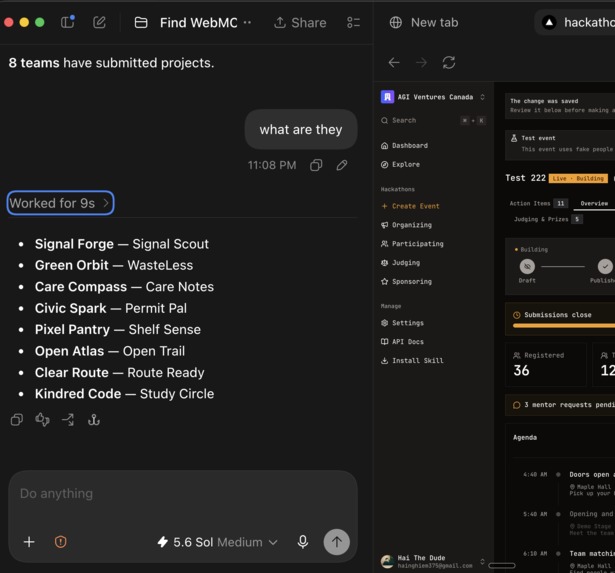Select the Judging & Prizes tab

pyautogui.click(x=548, y=219)
